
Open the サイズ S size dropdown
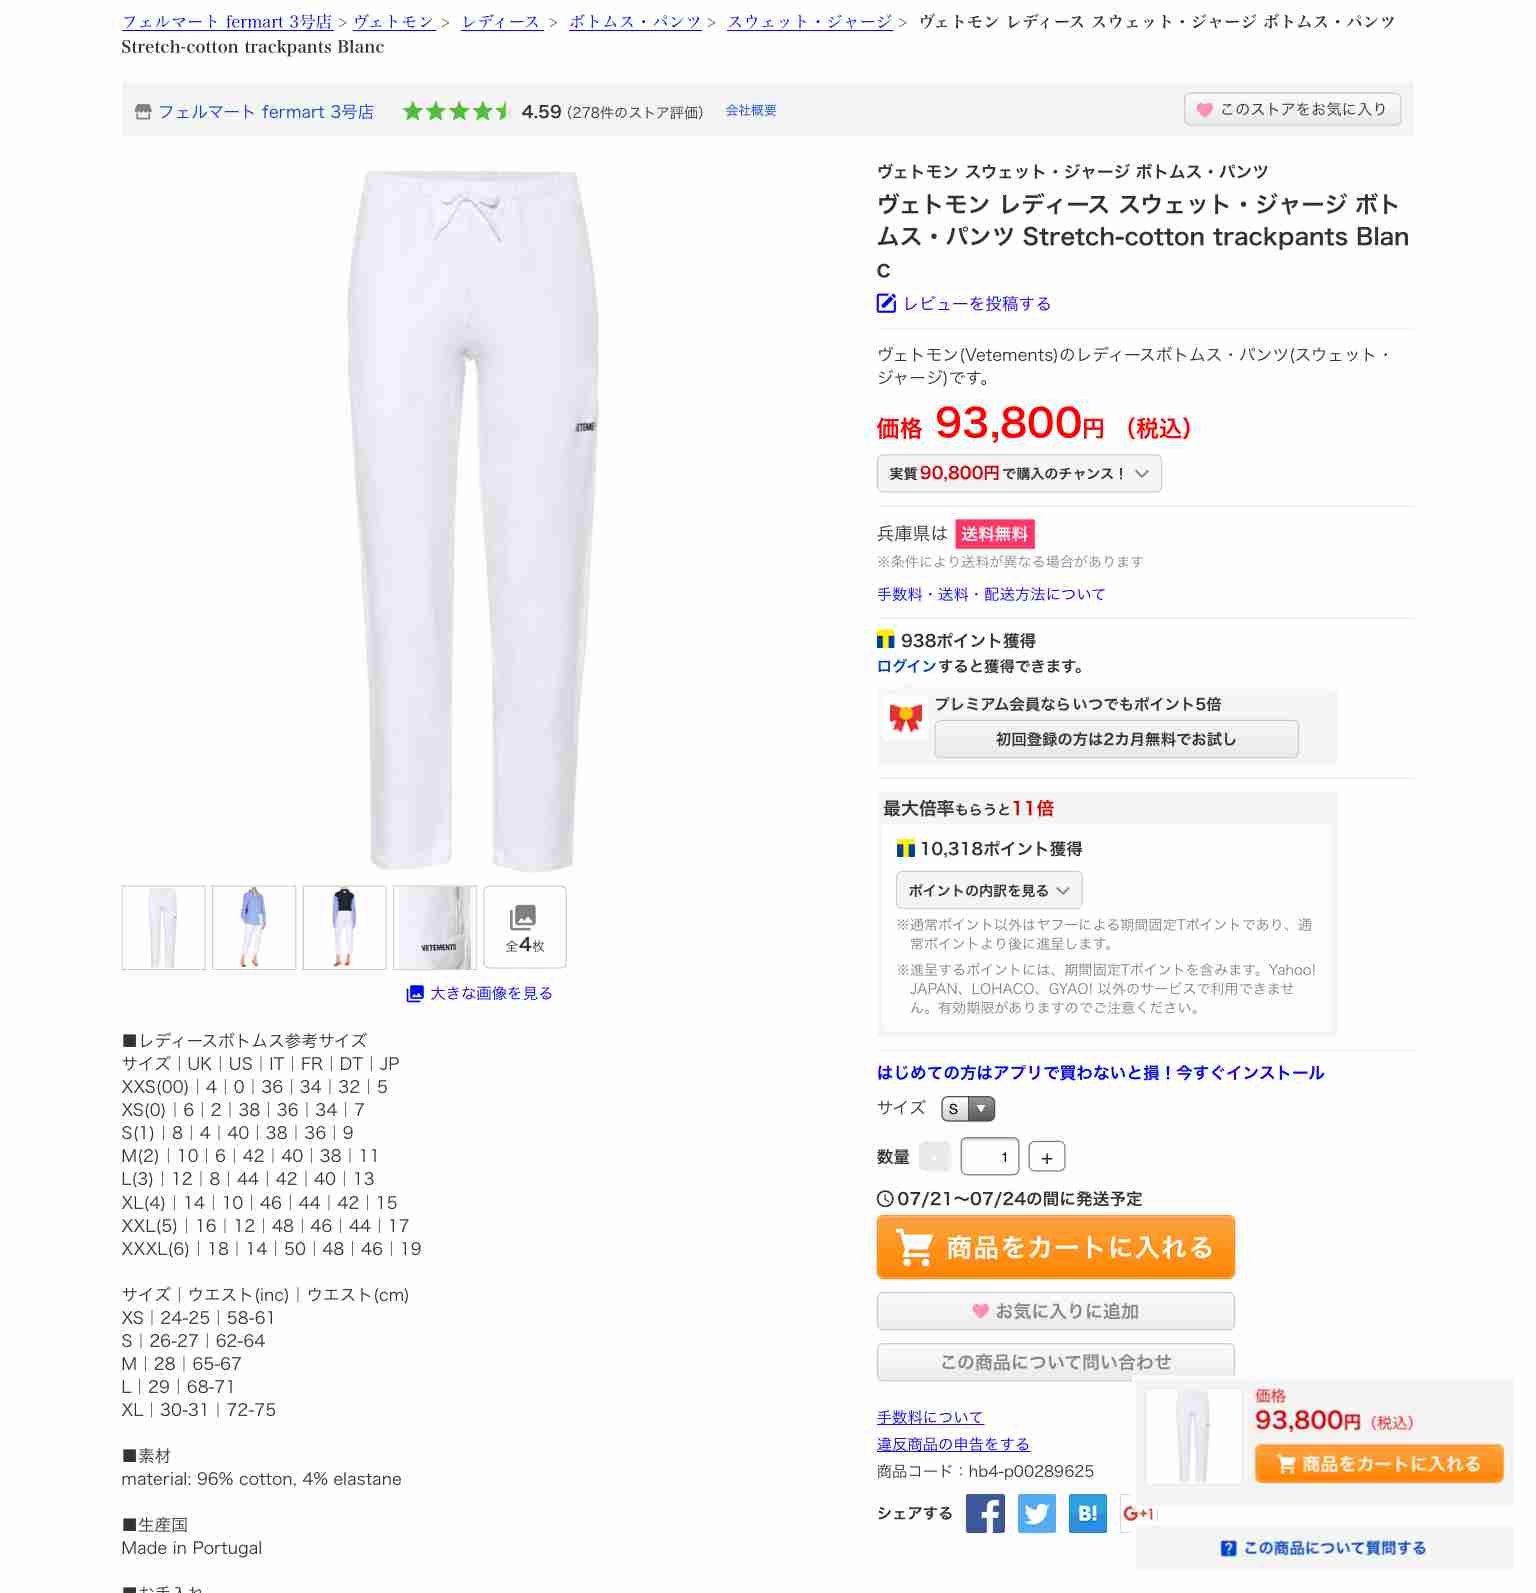(x=968, y=1108)
